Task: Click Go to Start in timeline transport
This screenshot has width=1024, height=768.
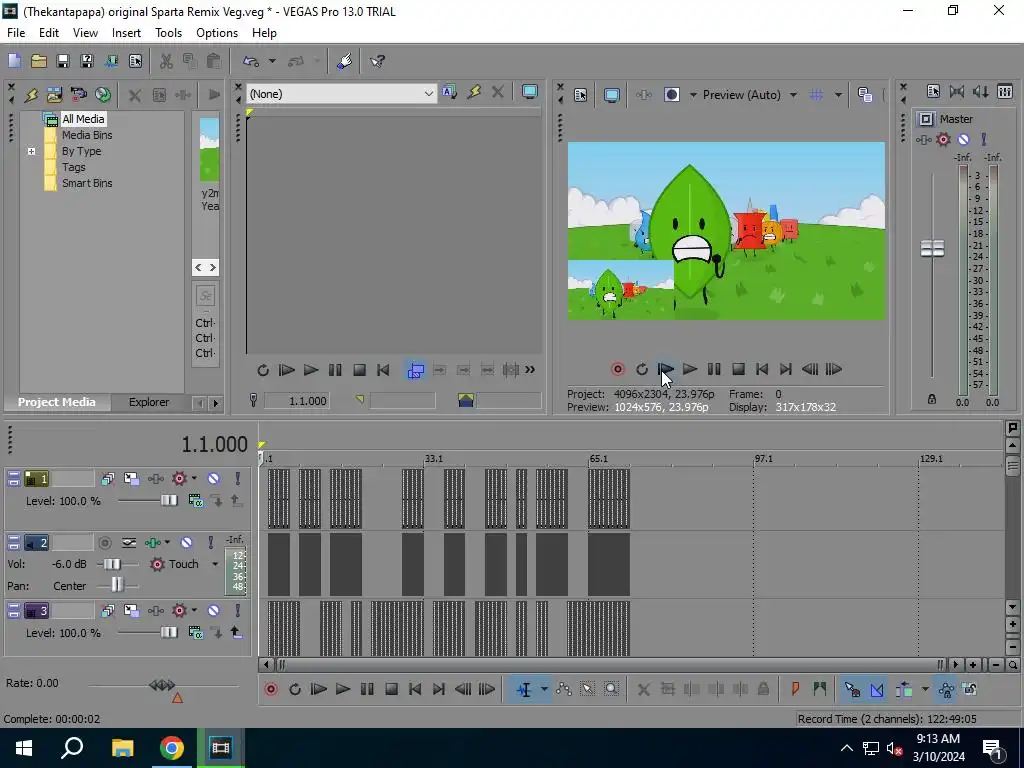Action: (x=415, y=689)
